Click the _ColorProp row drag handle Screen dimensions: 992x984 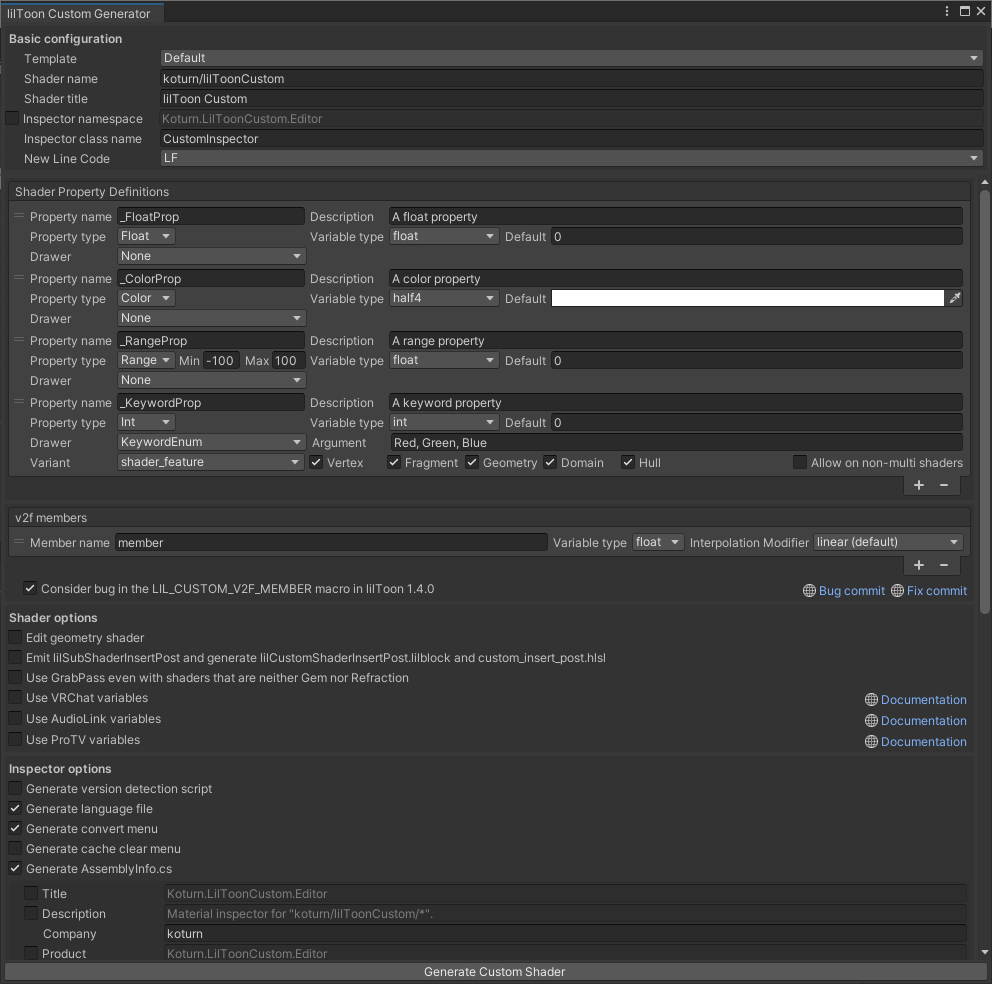click(19, 278)
